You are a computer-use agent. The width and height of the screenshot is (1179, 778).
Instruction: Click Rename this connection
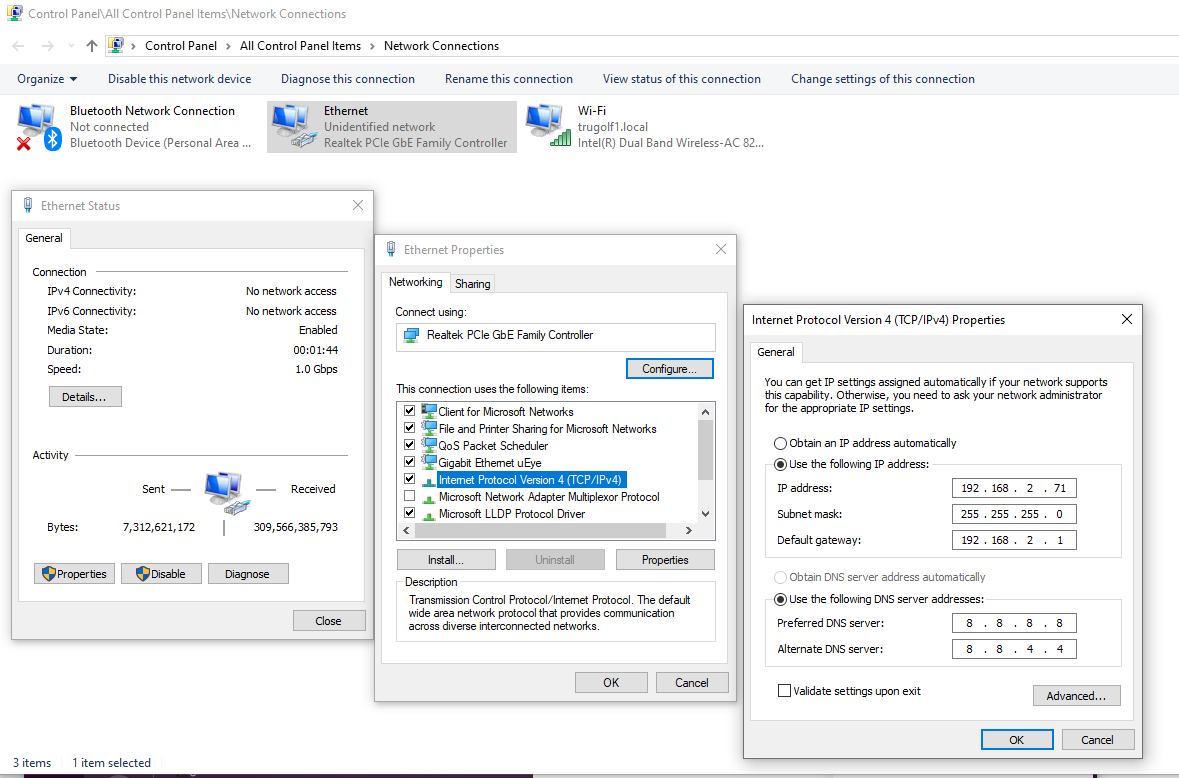click(509, 79)
